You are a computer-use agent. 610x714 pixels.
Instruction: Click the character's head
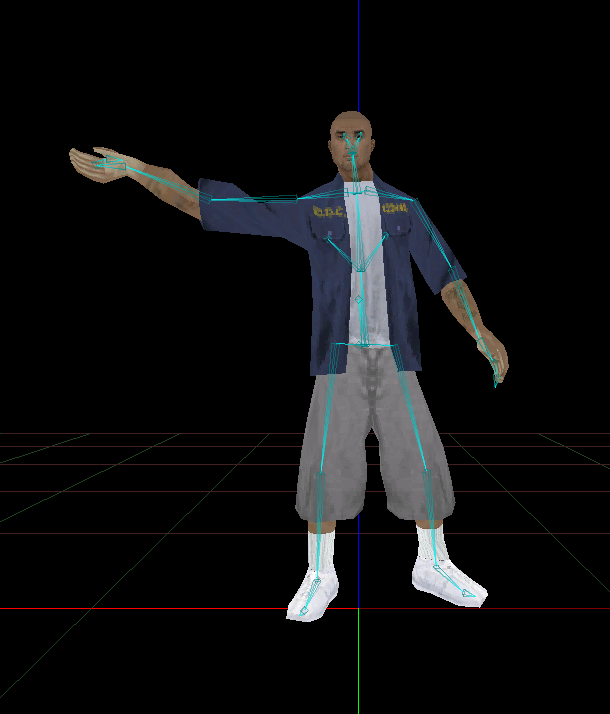(x=351, y=140)
